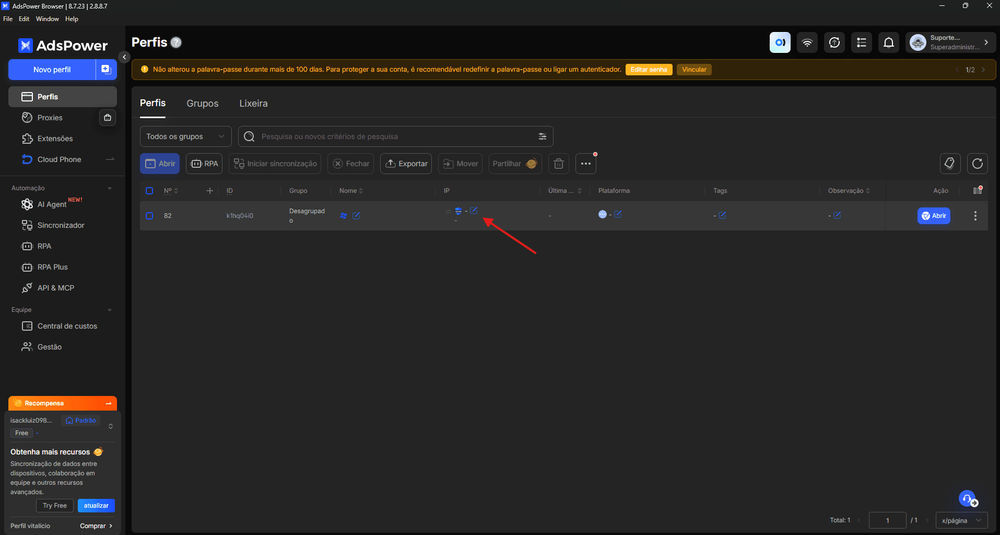Screen dimensions: 1000x535
Task: Expand the Suporte account menu
Action: click(950, 43)
